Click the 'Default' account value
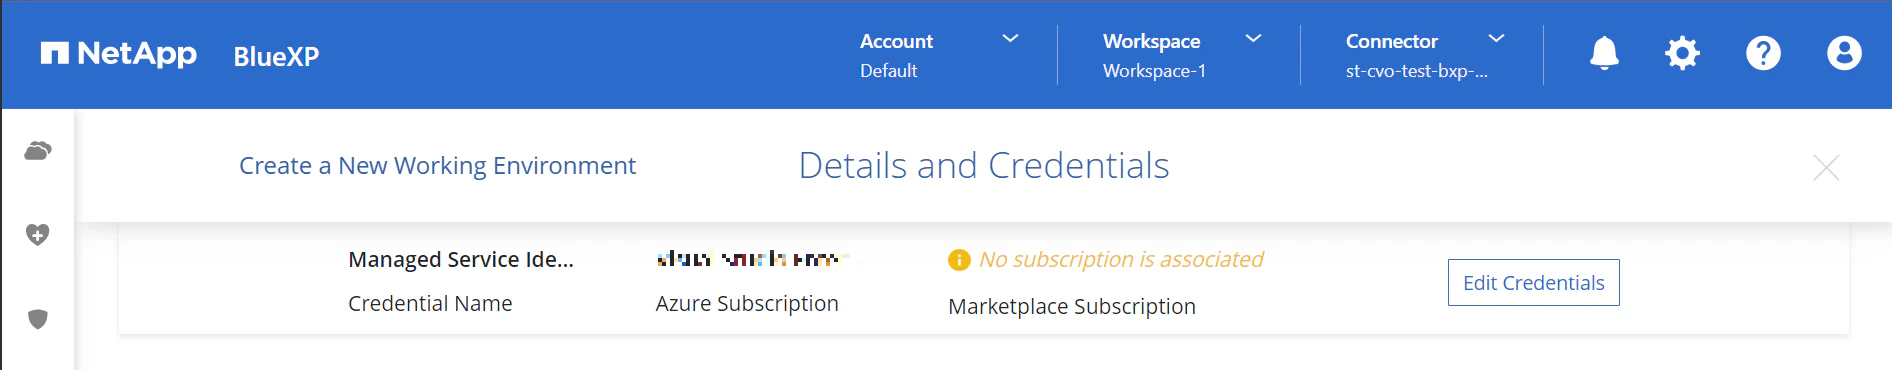1892x370 pixels. (x=888, y=71)
